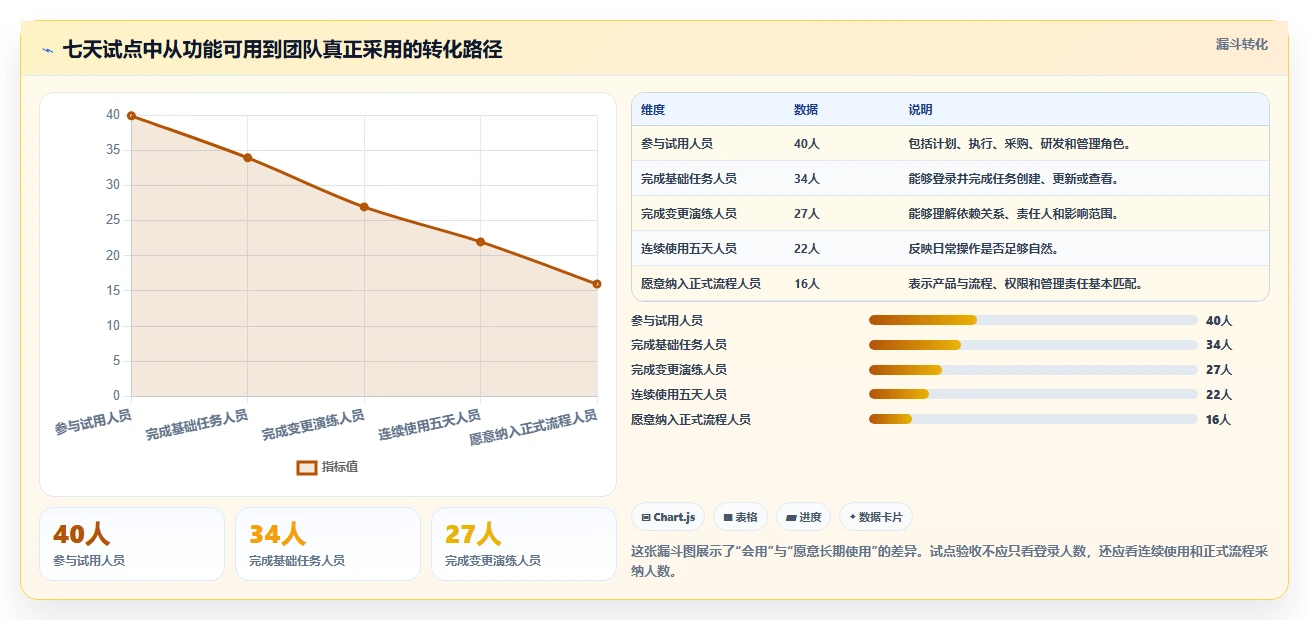The image size is (1309, 620).
Task: Click the 数据卡片 chip
Action: point(876,517)
